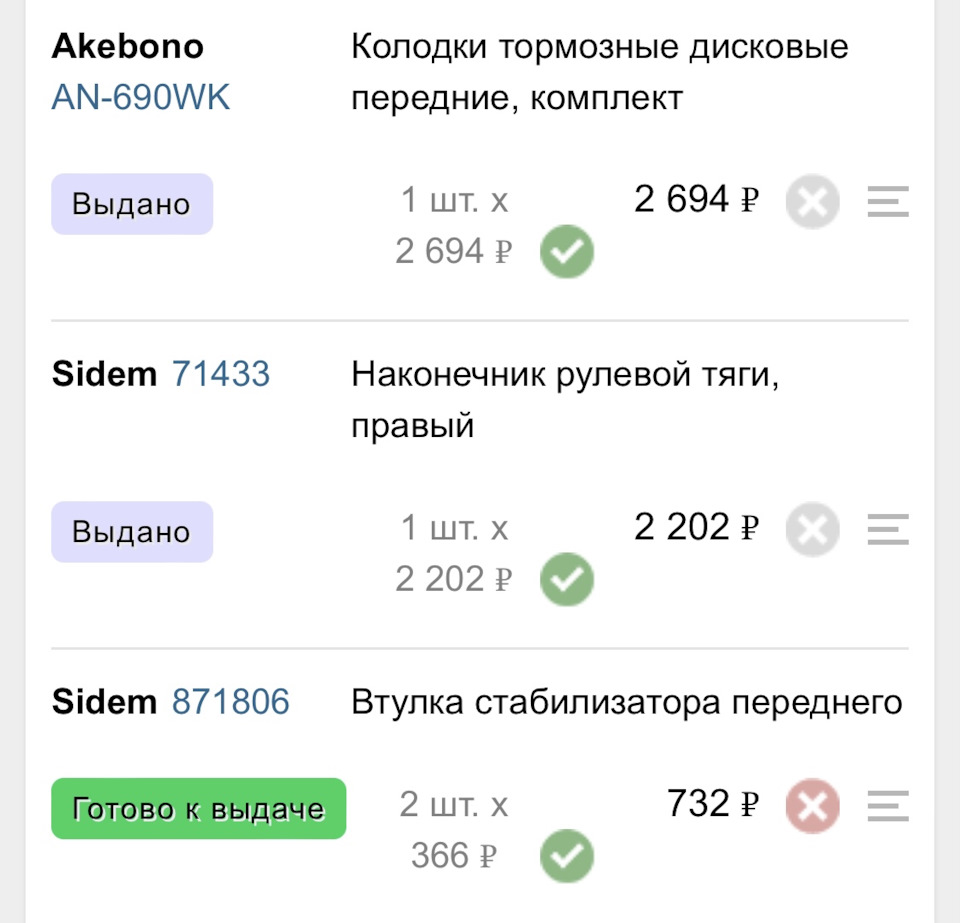
Task: Toggle green checkmark on Sidem 71433 item
Action: tap(567, 580)
